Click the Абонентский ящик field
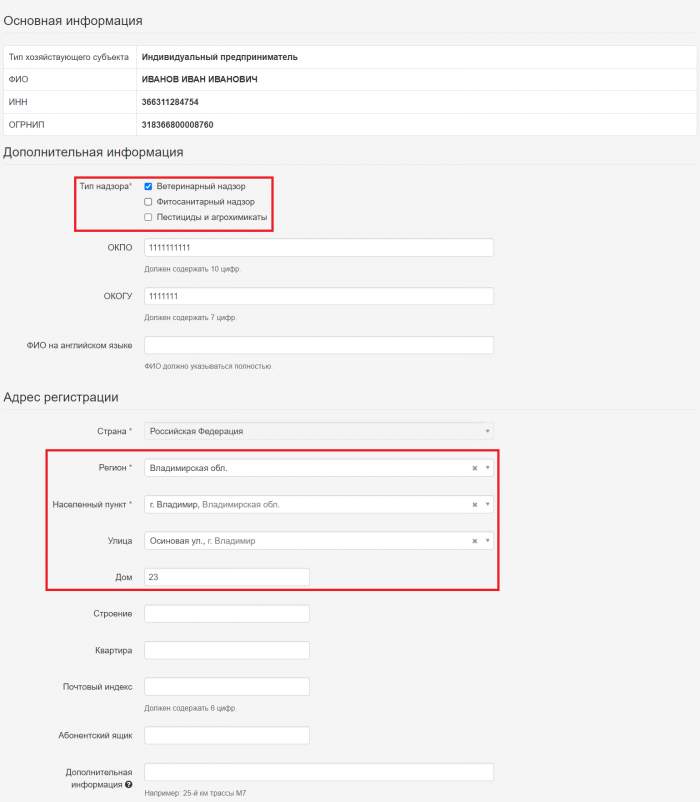 pos(226,735)
